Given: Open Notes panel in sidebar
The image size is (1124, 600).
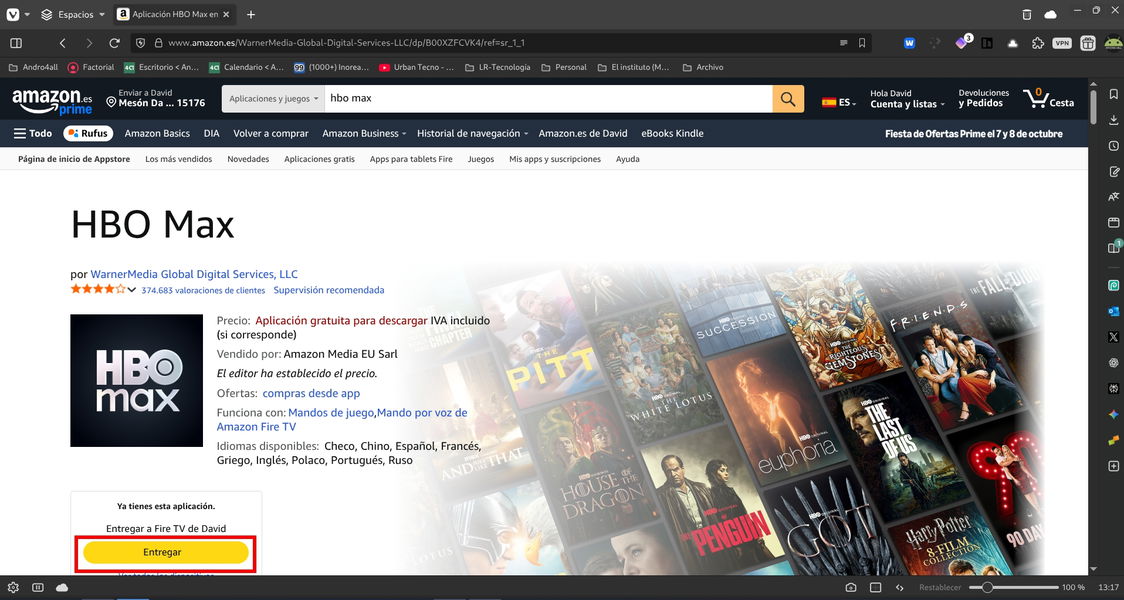Looking at the screenshot, I should 1113,171.
